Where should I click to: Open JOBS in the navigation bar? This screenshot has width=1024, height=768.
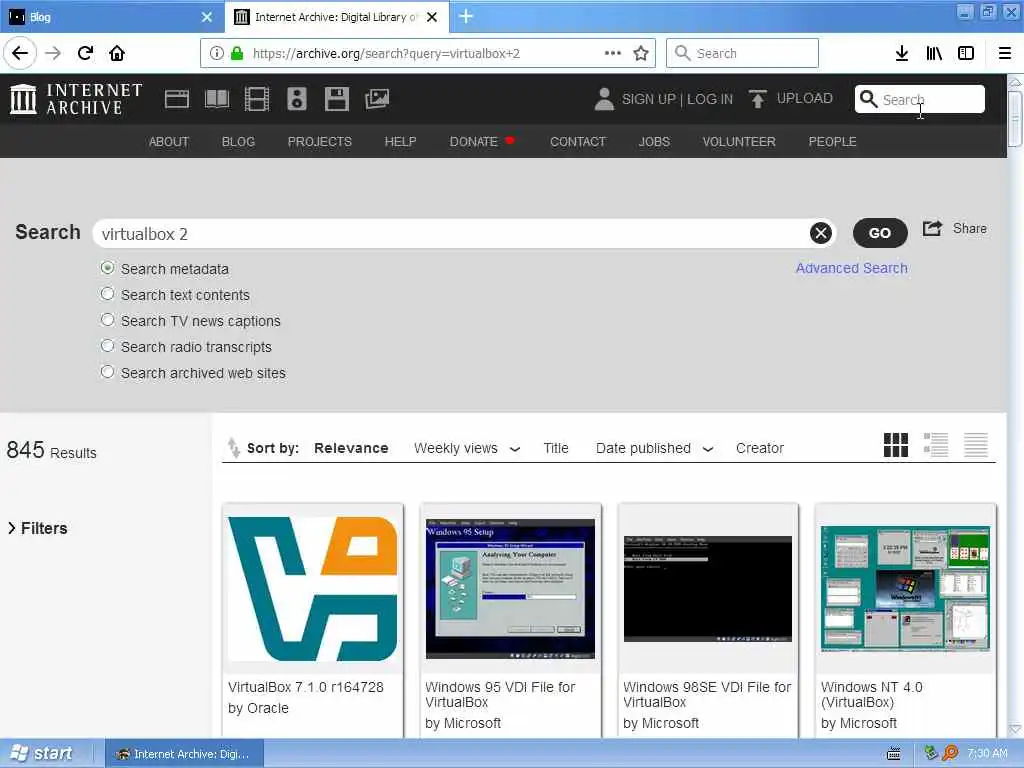654,142
